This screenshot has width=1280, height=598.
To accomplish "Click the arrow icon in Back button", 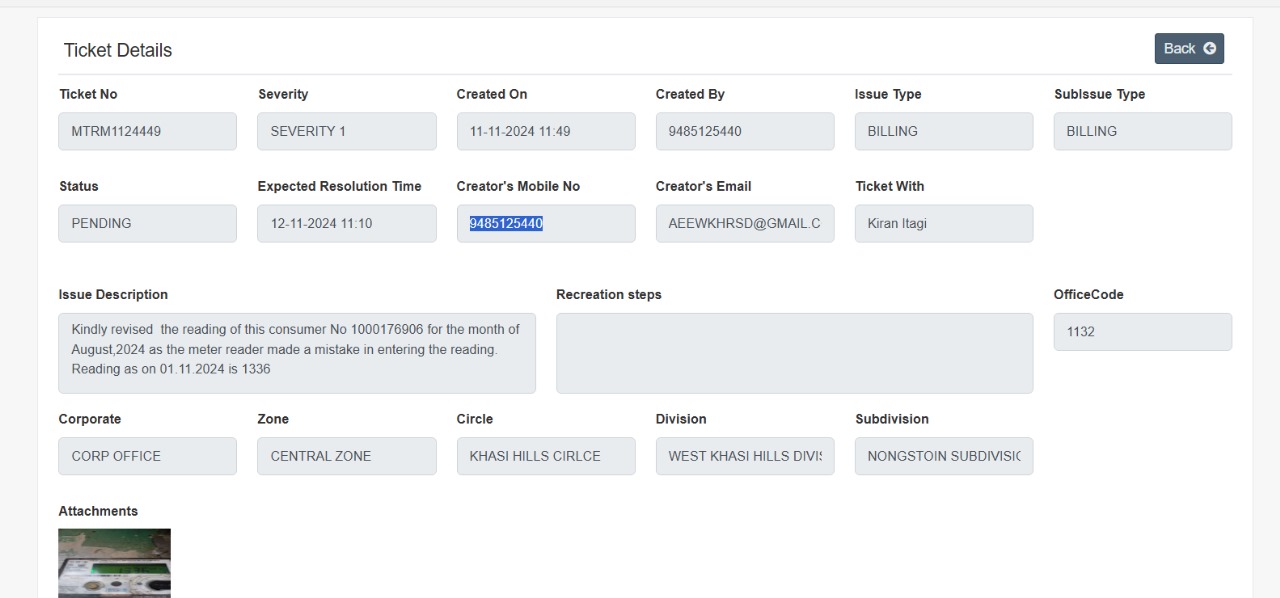I will 1209,48.
